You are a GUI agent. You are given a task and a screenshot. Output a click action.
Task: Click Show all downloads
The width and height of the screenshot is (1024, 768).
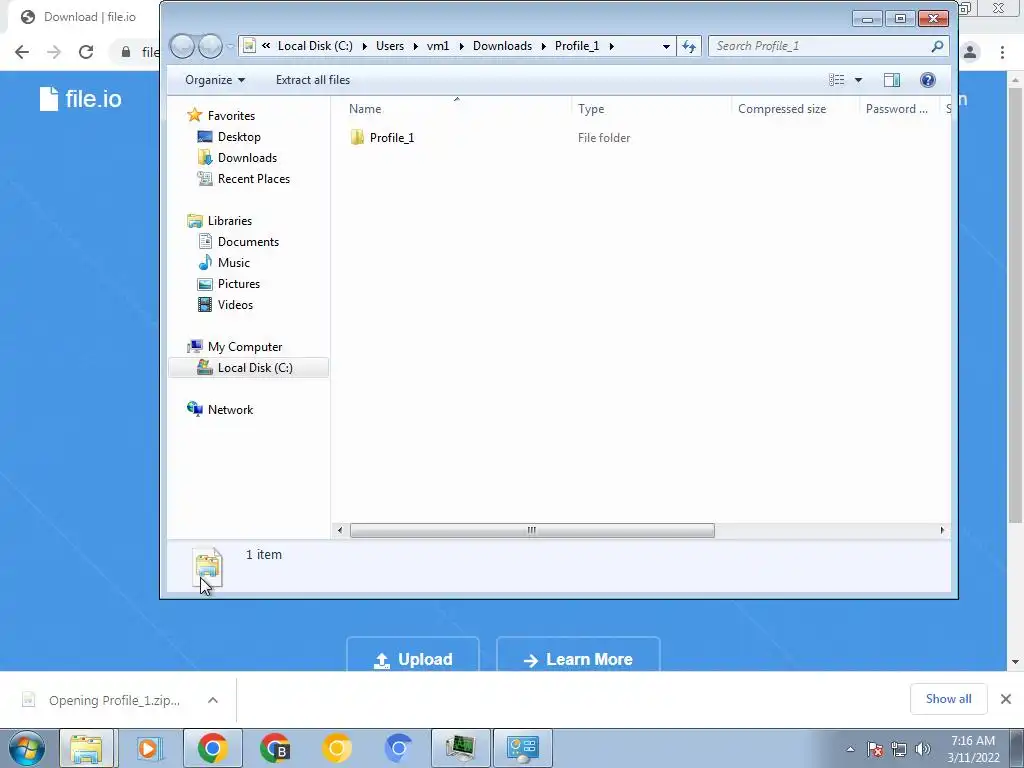tap(948, 699)
